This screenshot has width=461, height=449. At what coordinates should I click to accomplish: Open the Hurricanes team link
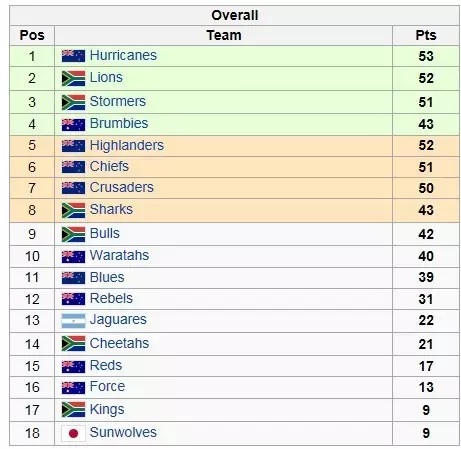(123, 55)
